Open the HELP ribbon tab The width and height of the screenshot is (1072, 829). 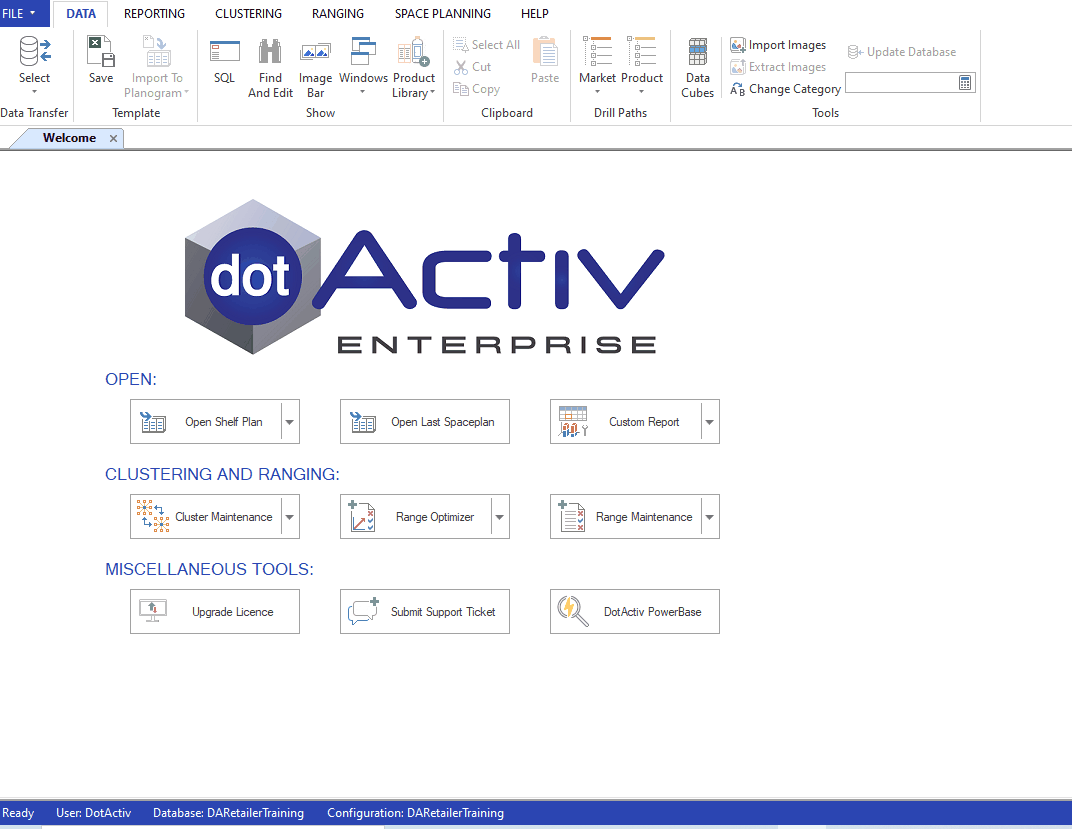click(535, 14)
